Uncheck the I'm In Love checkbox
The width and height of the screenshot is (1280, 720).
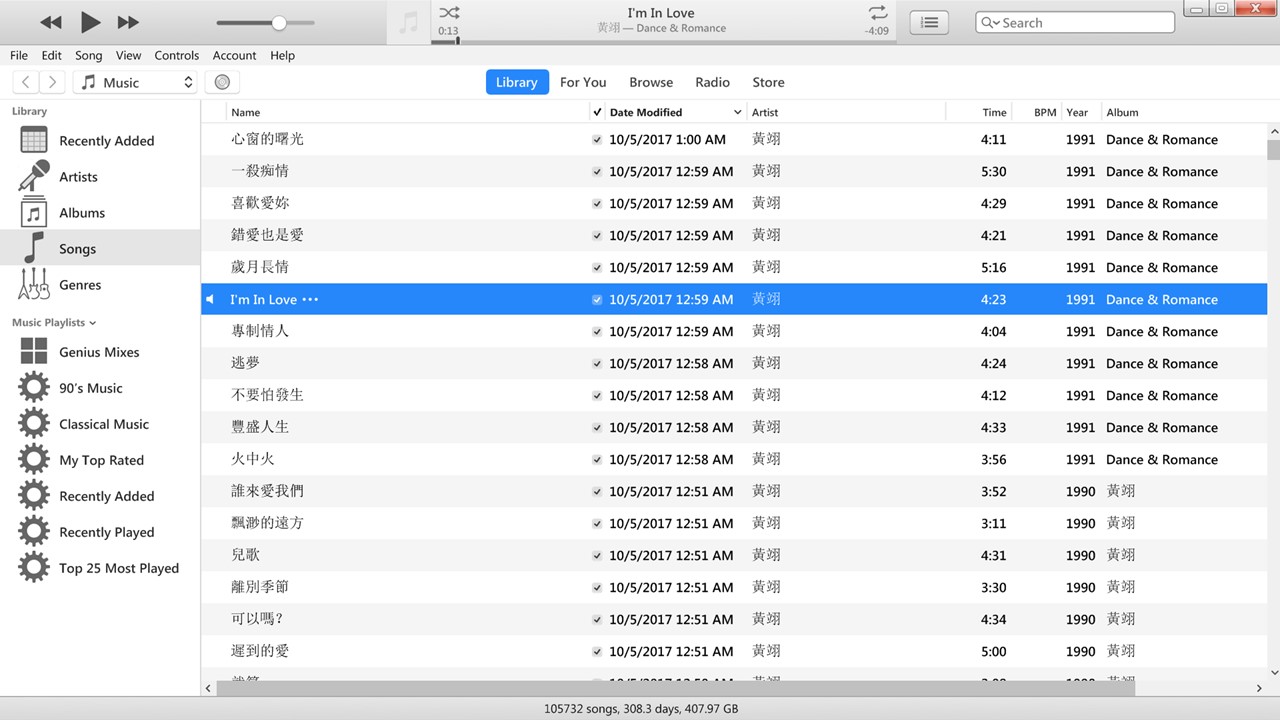point(597,300)
